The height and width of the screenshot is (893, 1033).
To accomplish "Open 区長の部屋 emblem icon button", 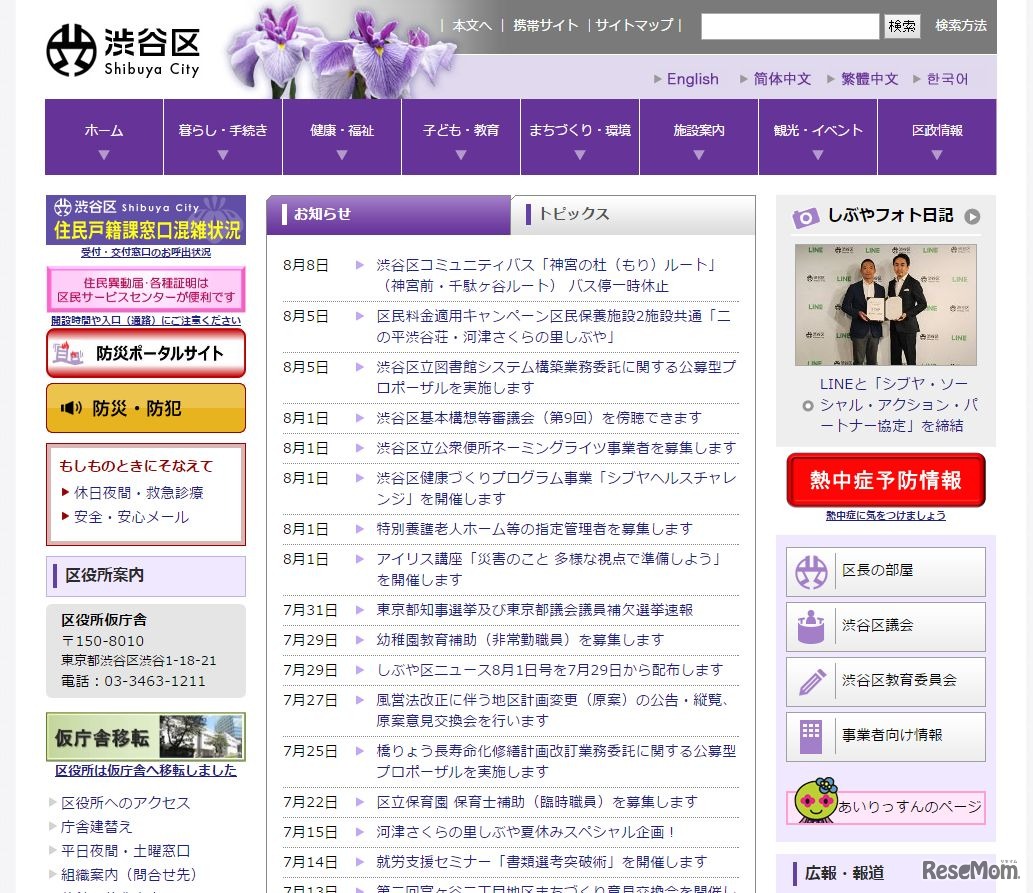I will 811,572.
